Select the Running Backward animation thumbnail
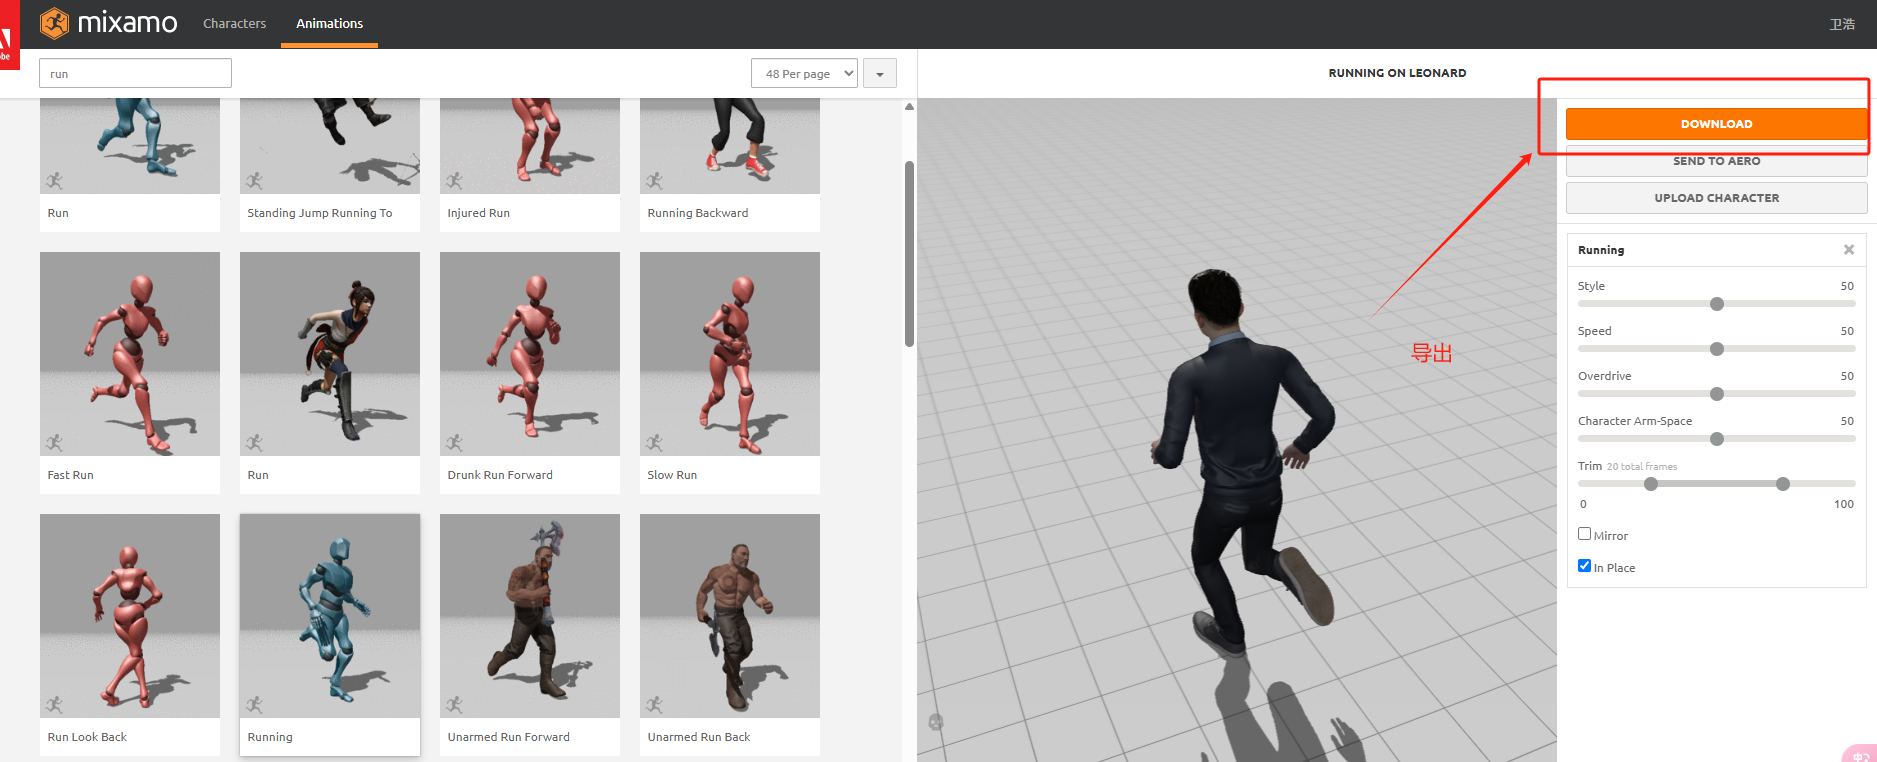This screenshot has width=1877, height=762. click(x=730, y=146)
